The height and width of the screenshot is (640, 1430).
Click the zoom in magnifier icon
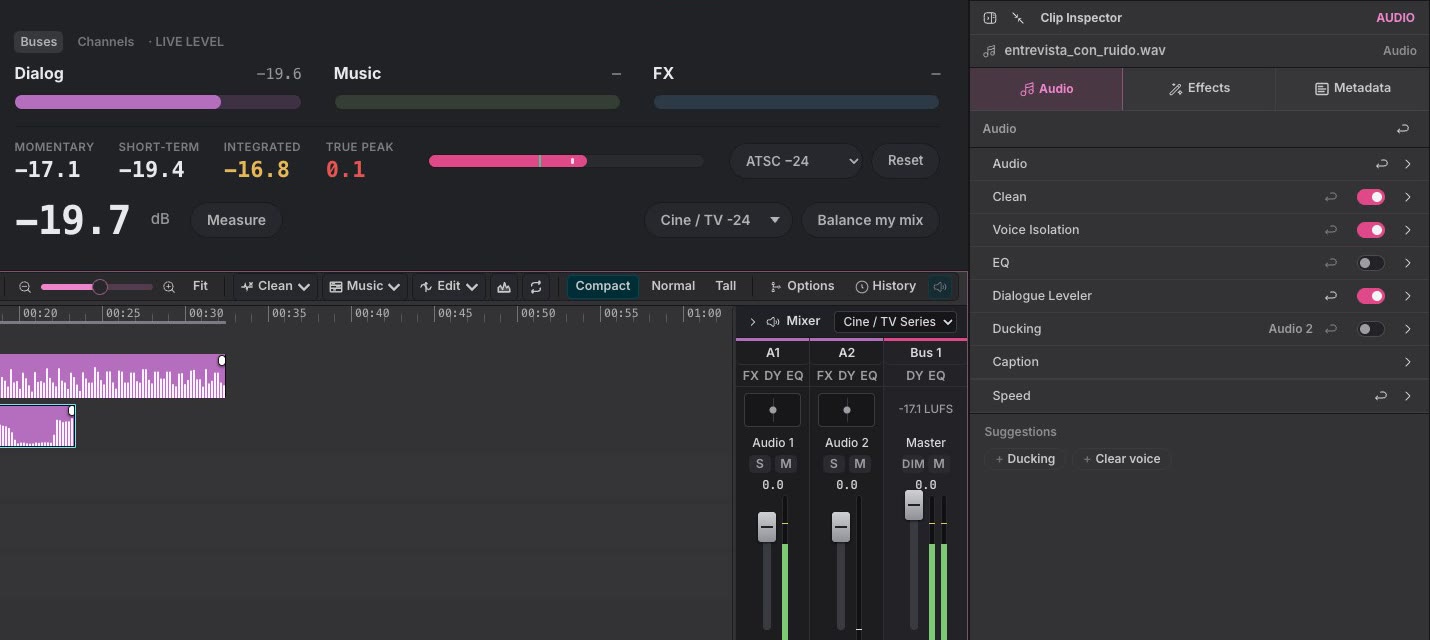pos(169,287)
